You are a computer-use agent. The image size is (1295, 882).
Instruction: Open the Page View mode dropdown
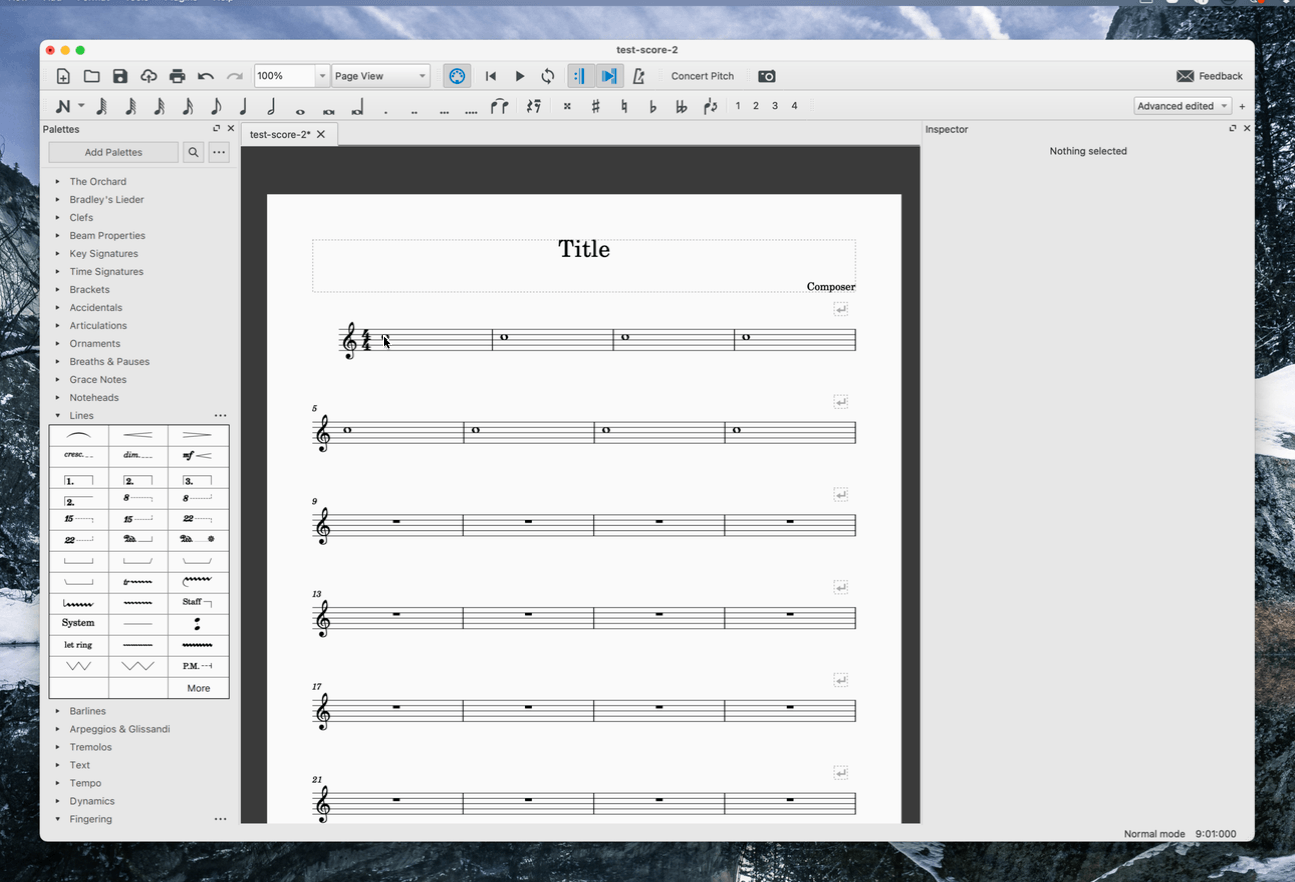tap(381, 76)
